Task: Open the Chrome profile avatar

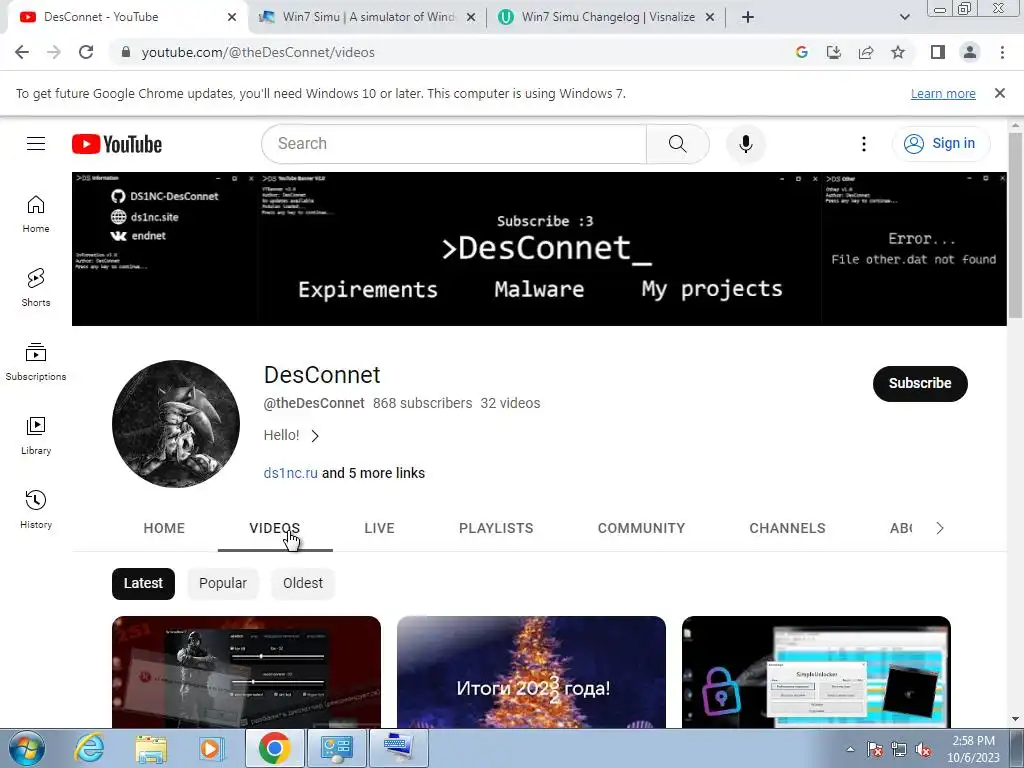Action: coord(970,52)
